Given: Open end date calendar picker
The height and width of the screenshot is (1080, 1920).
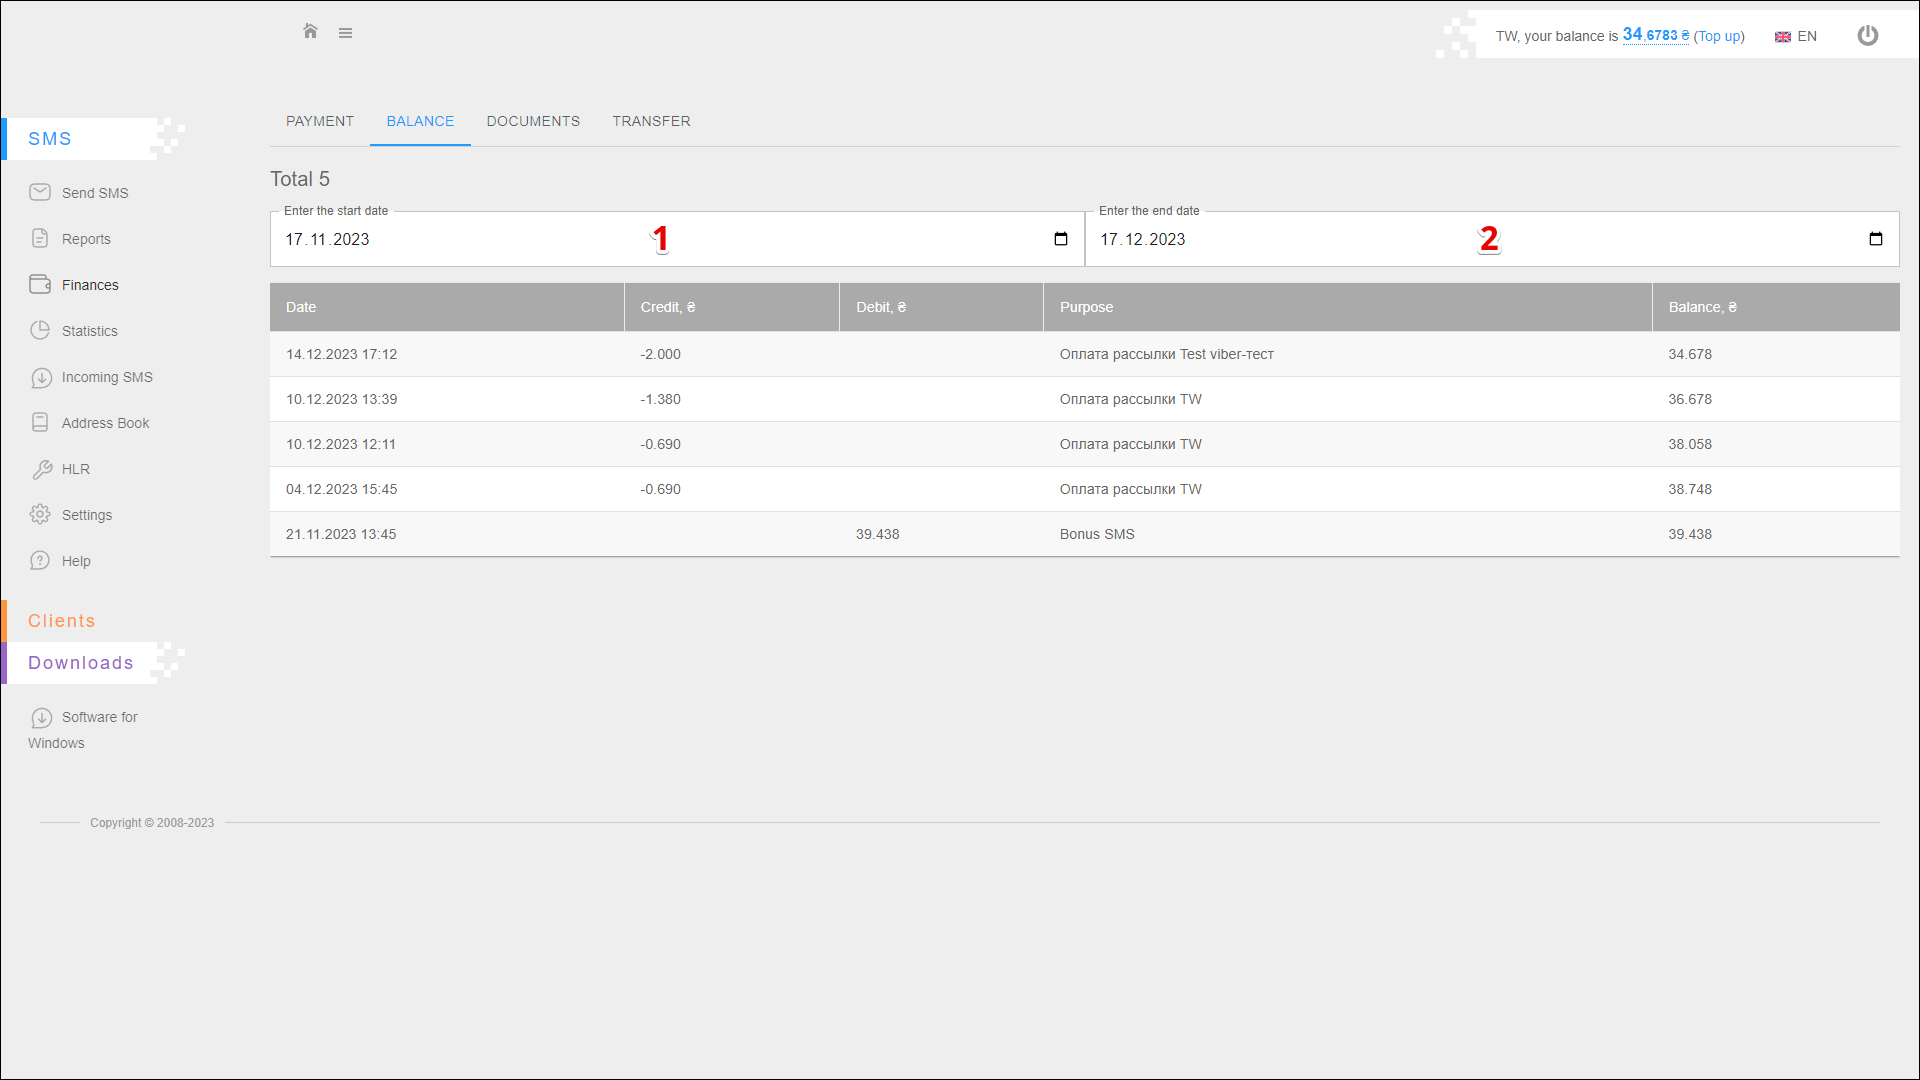Looking at the screenshot, I should [x=1875, y=239].
